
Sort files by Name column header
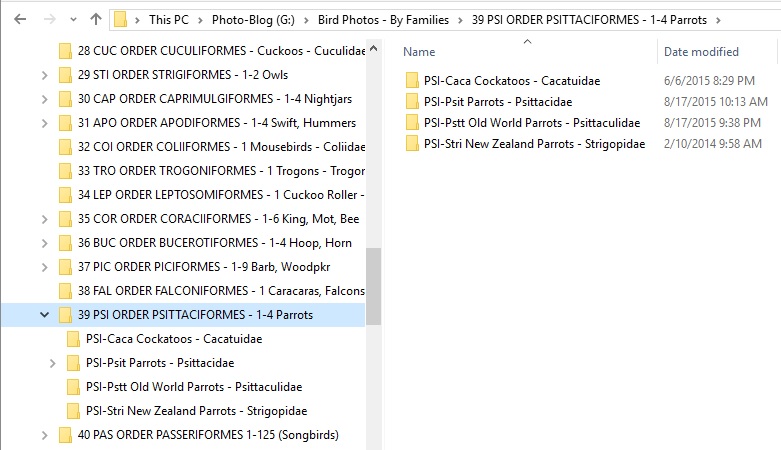(x=419, y=52)
